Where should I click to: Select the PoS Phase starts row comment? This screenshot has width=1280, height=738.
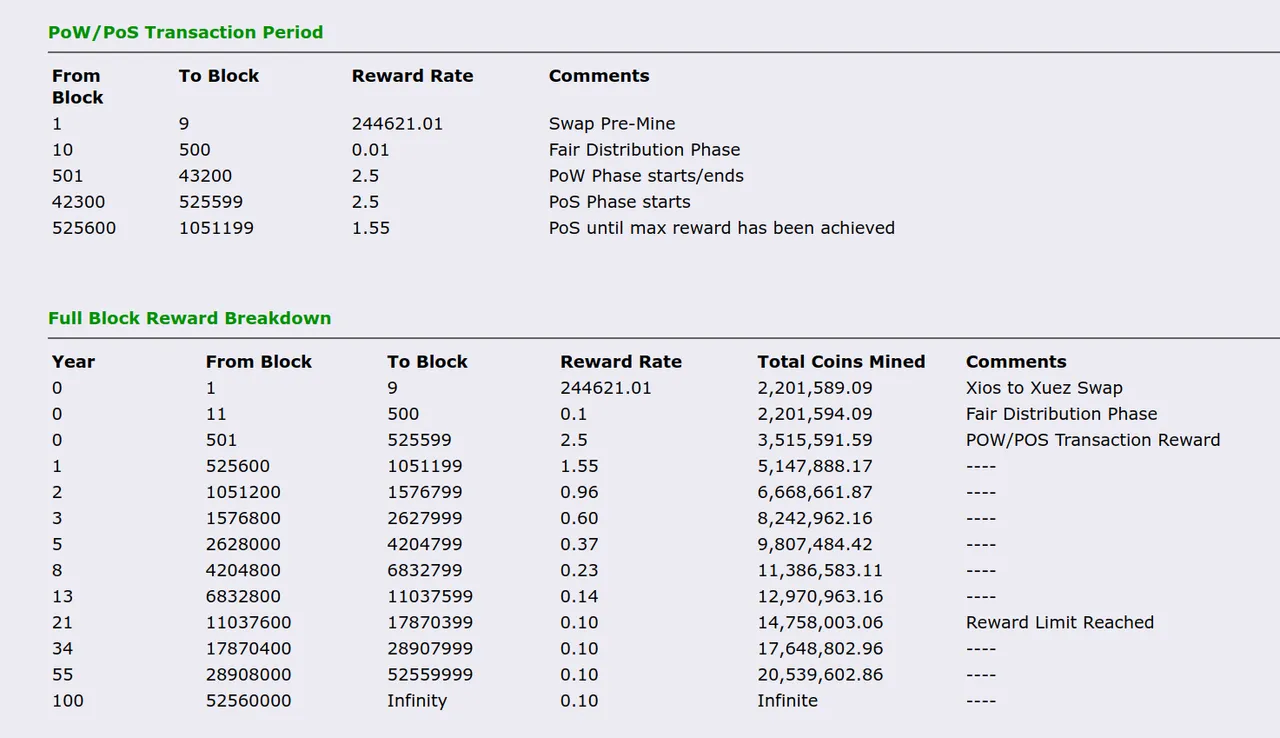tap(620, 202)
